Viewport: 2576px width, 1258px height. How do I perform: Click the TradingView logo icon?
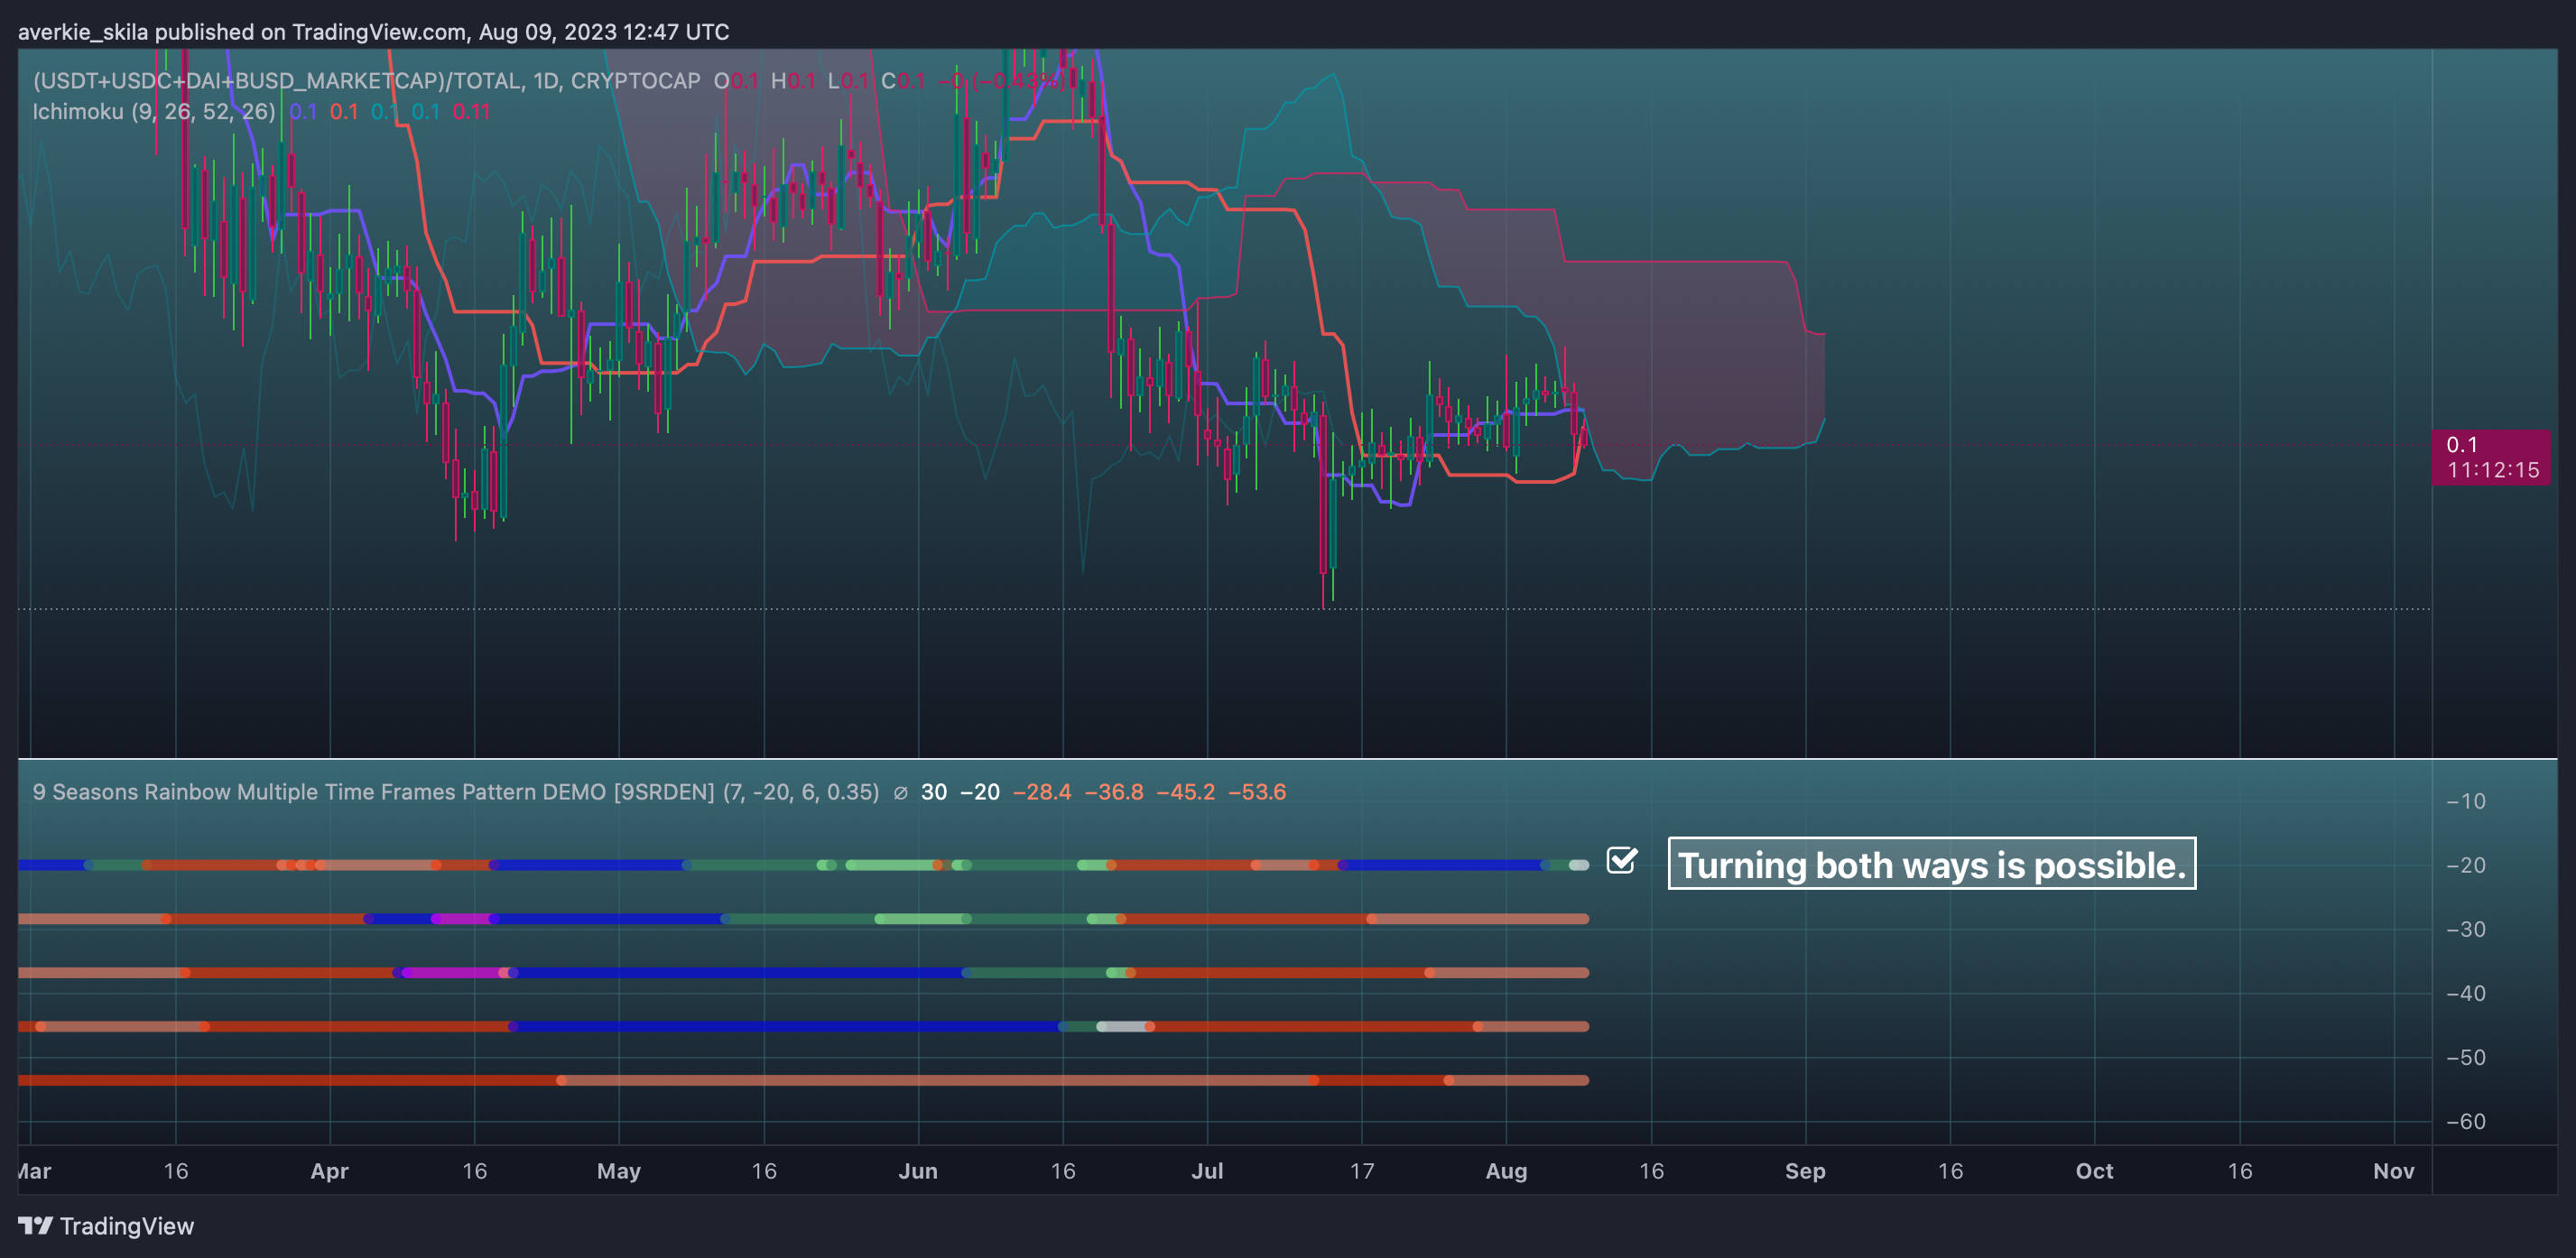(35, 1225)
